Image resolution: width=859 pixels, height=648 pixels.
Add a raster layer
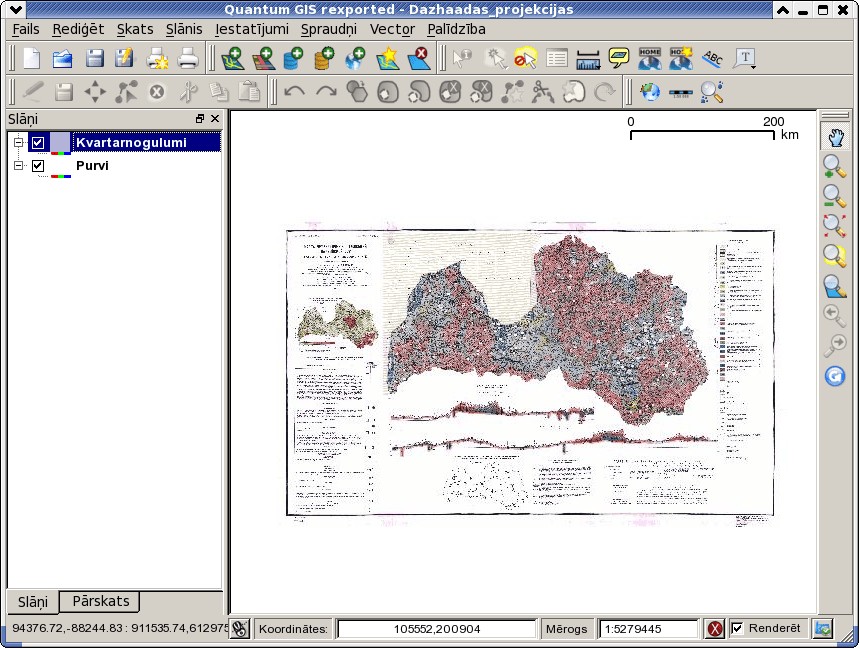[x=264, y=58]
